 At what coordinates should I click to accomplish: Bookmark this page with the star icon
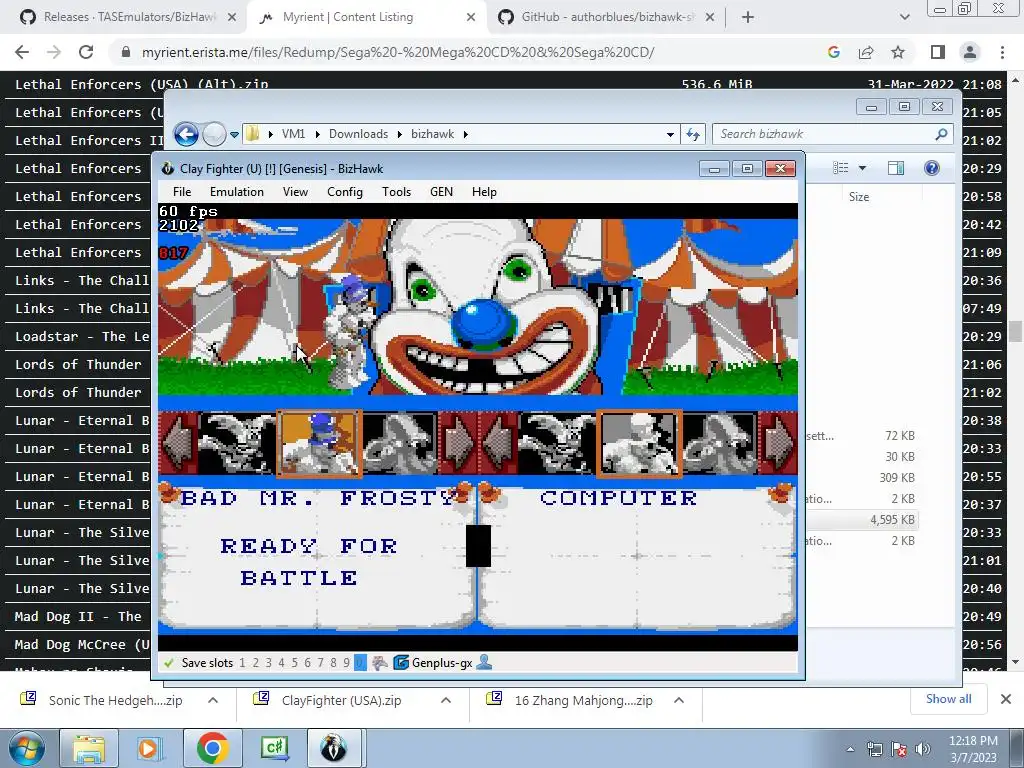(898, 52)
